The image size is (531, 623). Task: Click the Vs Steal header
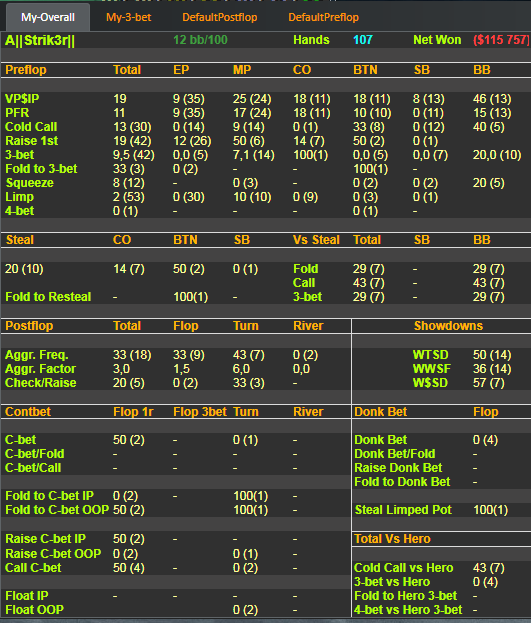(x=316, y=240)
